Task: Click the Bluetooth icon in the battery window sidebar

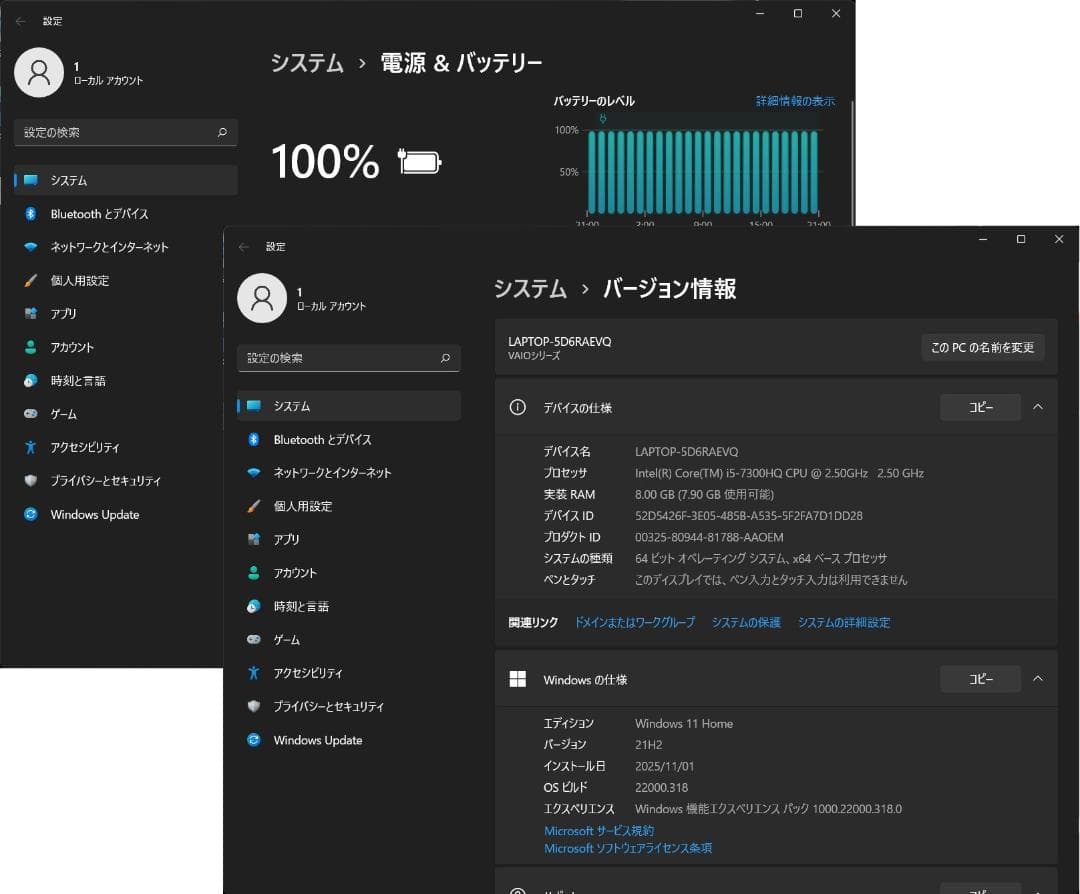Action: (30, 214)
